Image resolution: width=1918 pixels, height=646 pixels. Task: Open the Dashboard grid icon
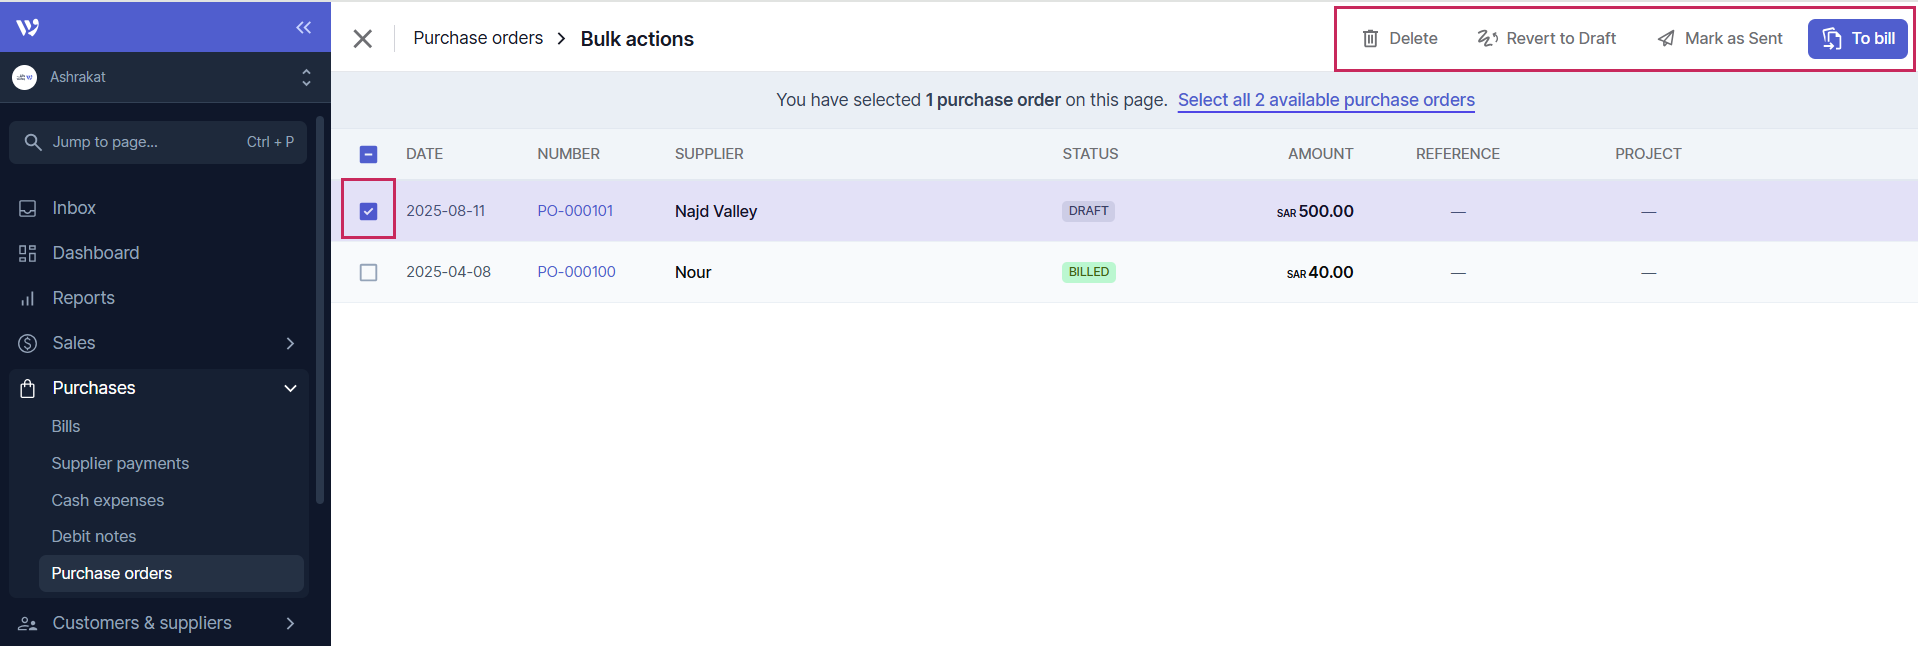coord(28,253)
